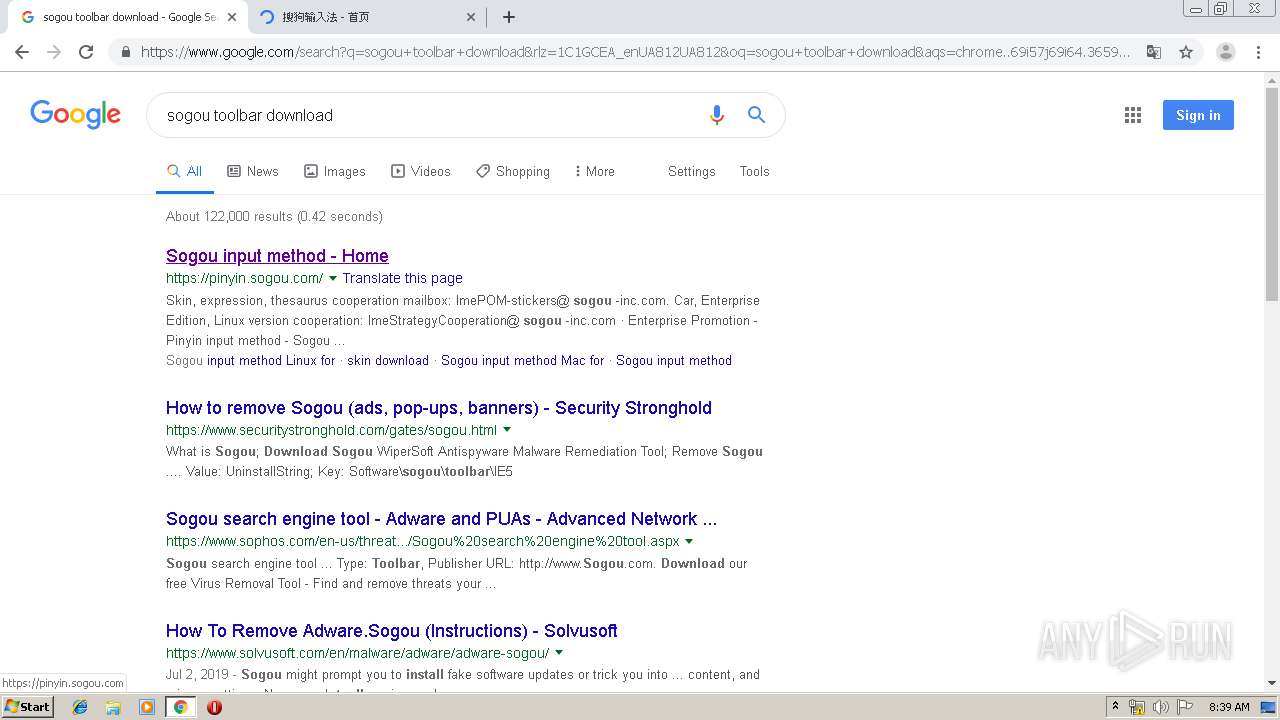
Task: Open How To Remove Adware.Sogou Solvusoft result
Action: (391, 631)
